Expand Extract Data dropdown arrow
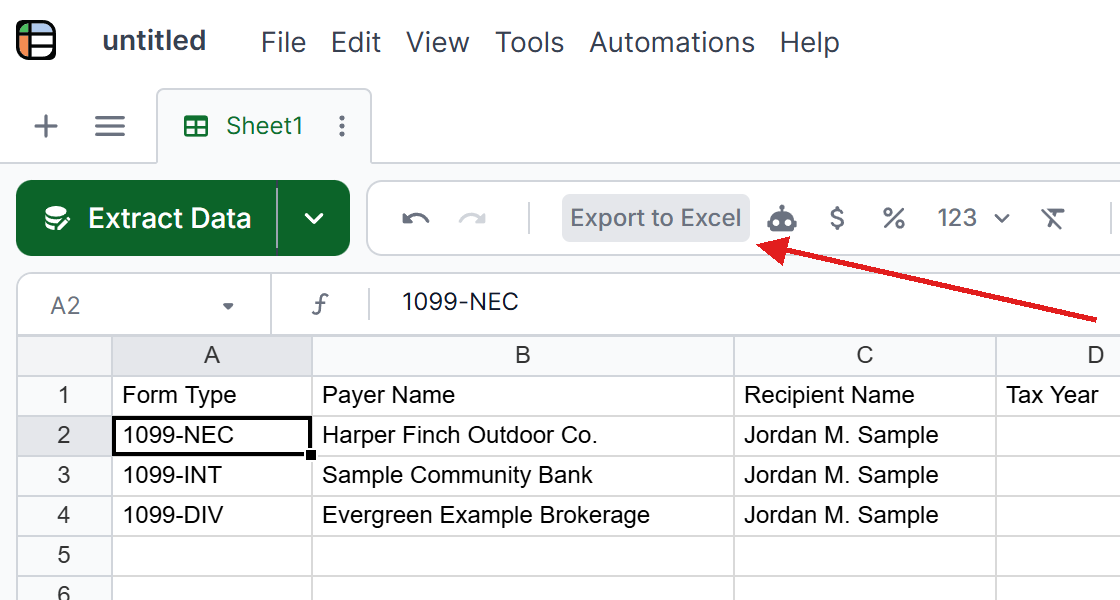 [314, 218]
